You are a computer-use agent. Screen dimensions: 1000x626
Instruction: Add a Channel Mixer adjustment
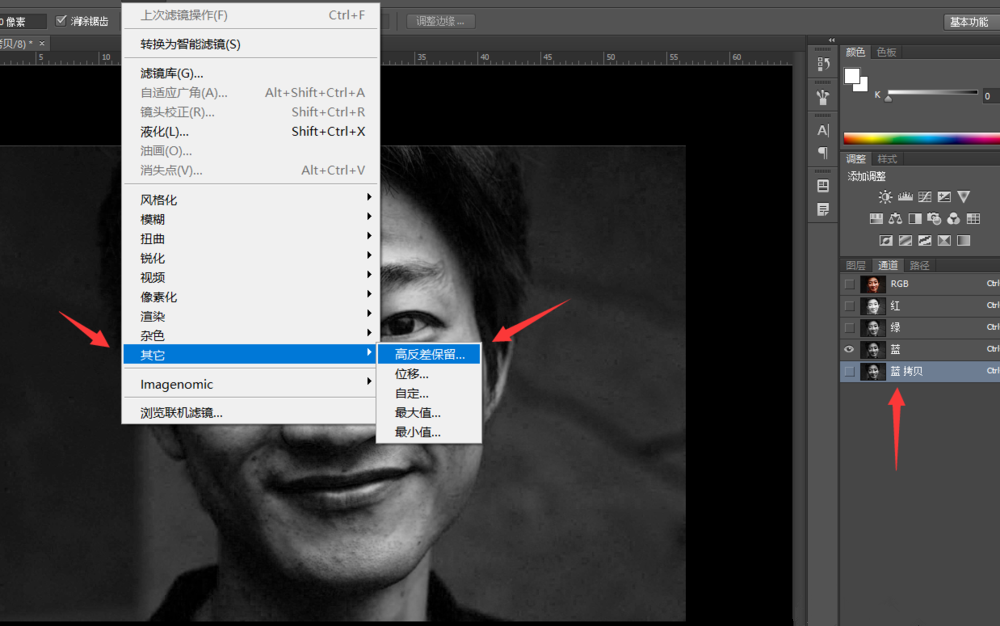coord(953,219)
